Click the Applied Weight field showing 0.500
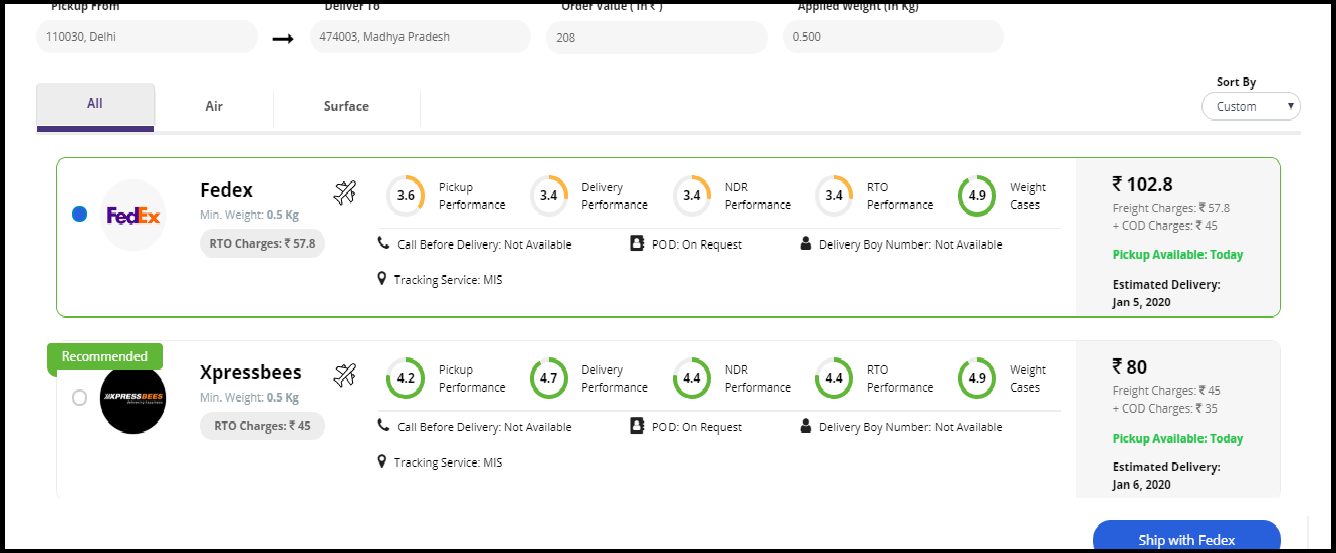The image size is (1336, 553). 893,37
